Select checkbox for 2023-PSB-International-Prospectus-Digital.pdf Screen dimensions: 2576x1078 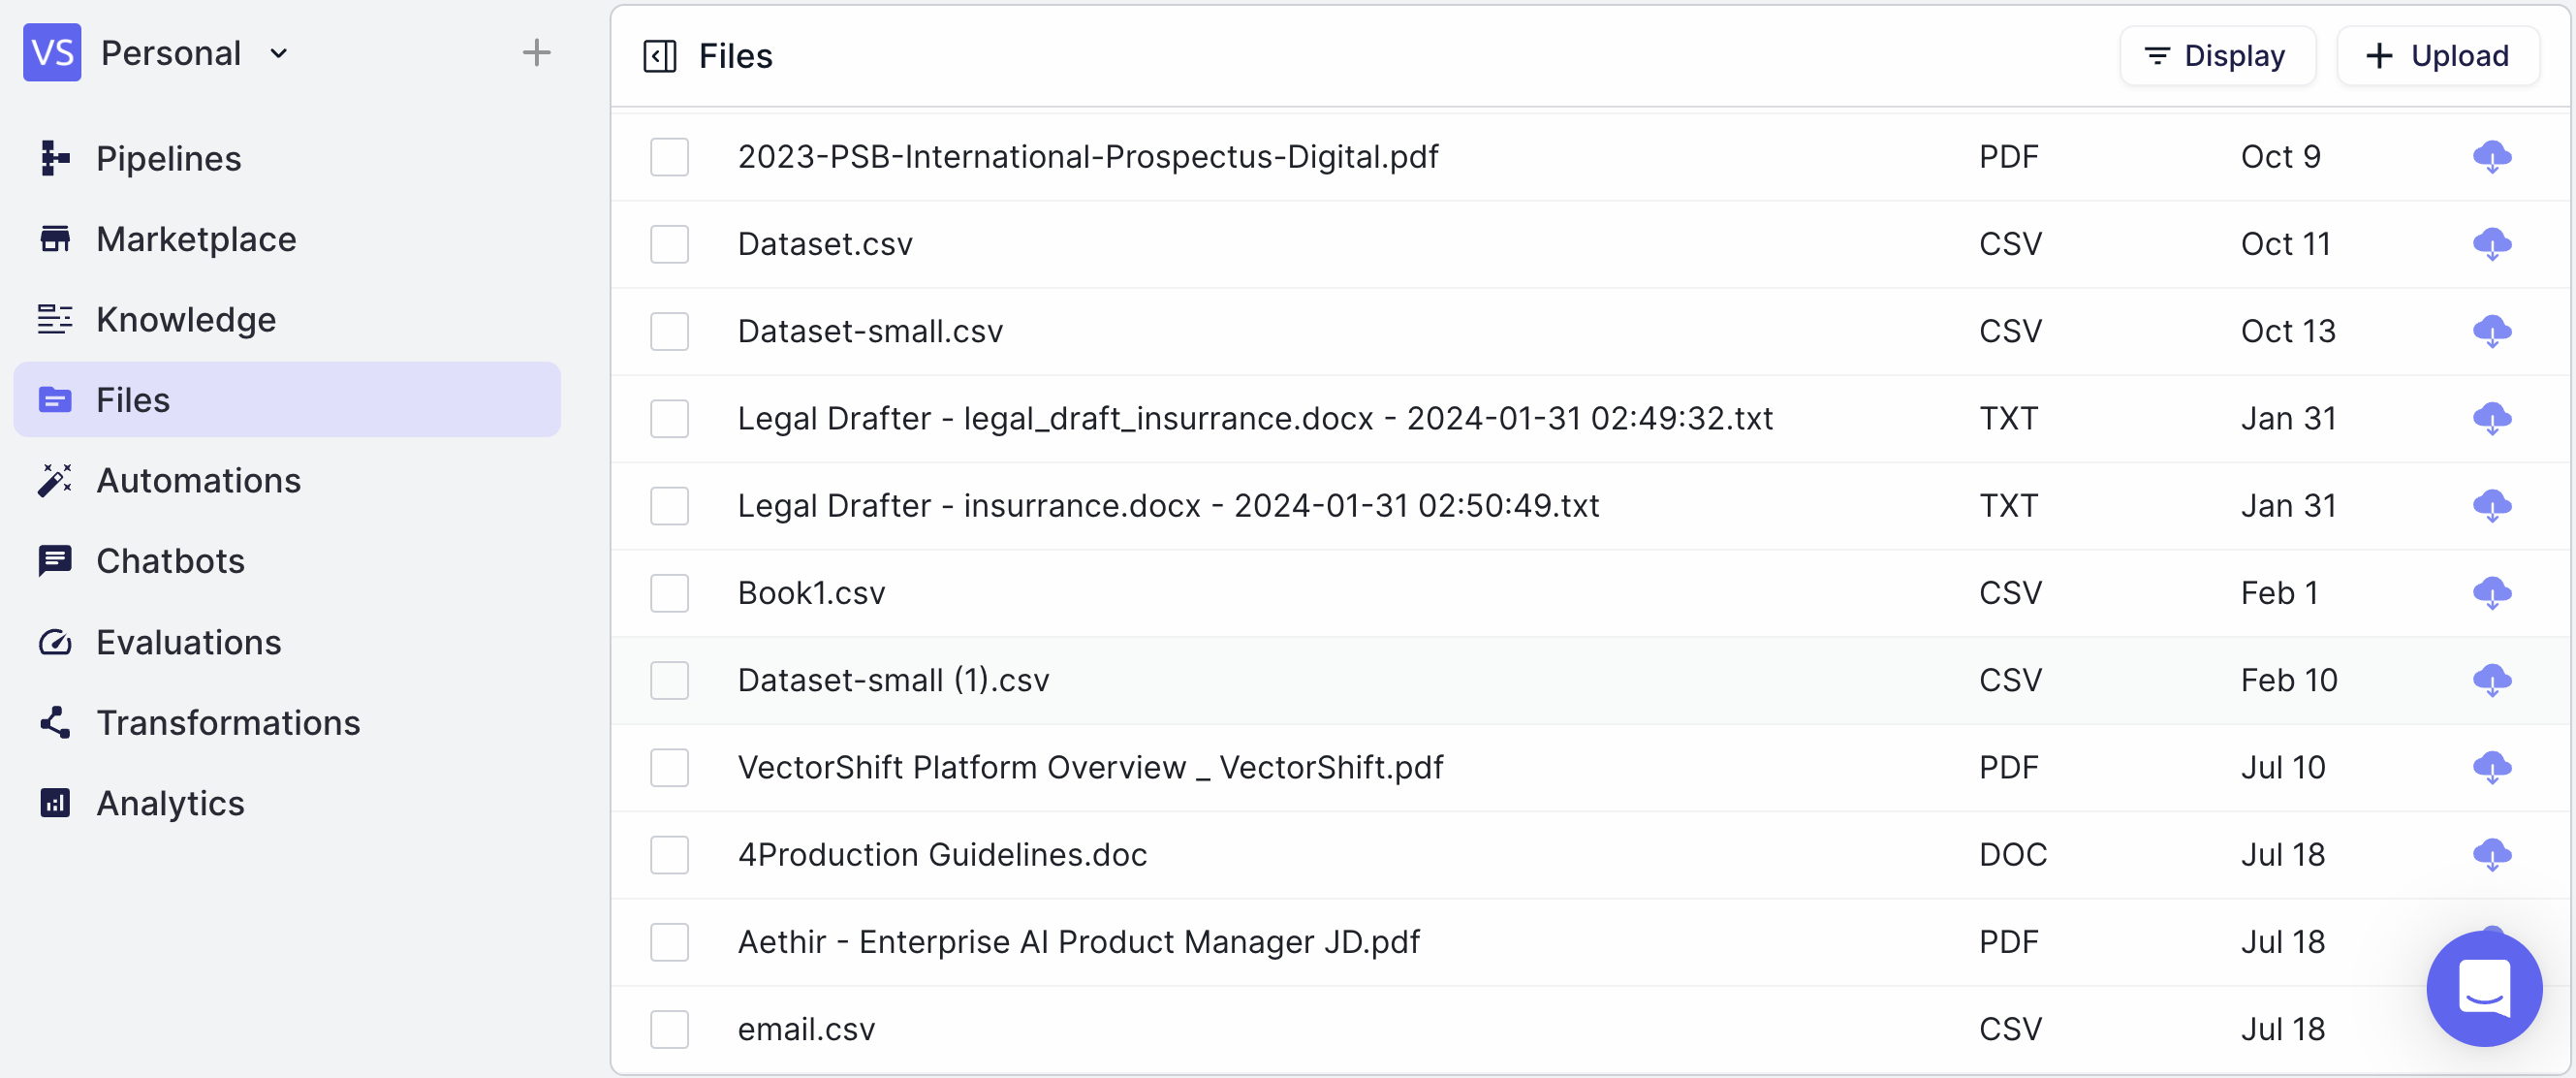click(x=669, y=157)
